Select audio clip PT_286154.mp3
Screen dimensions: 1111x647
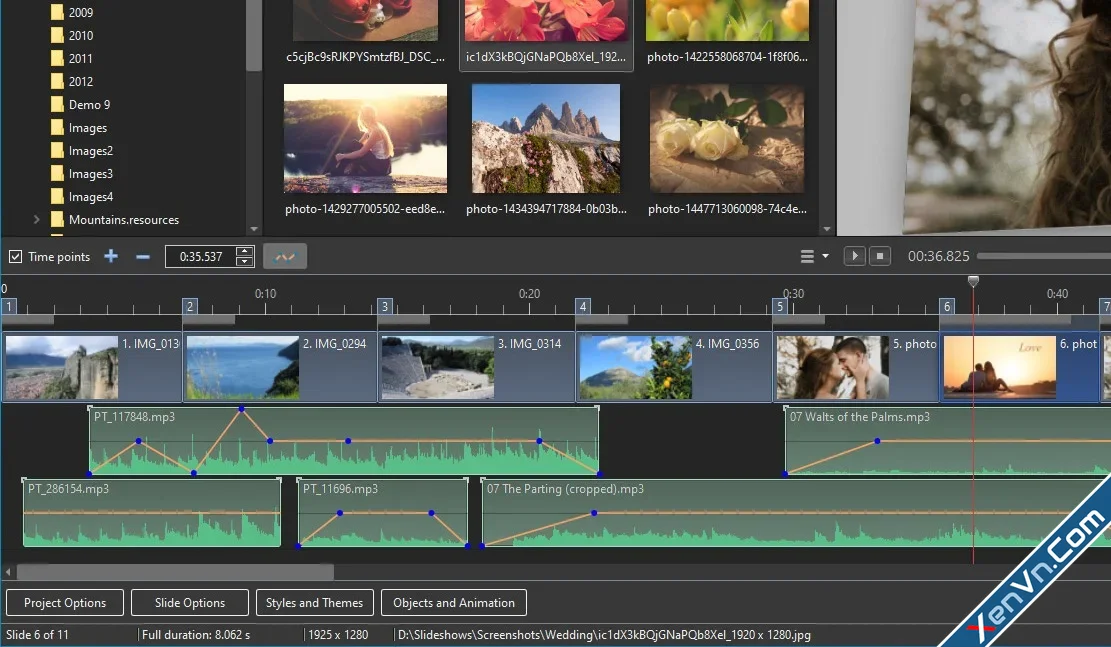tap(152, 512)
